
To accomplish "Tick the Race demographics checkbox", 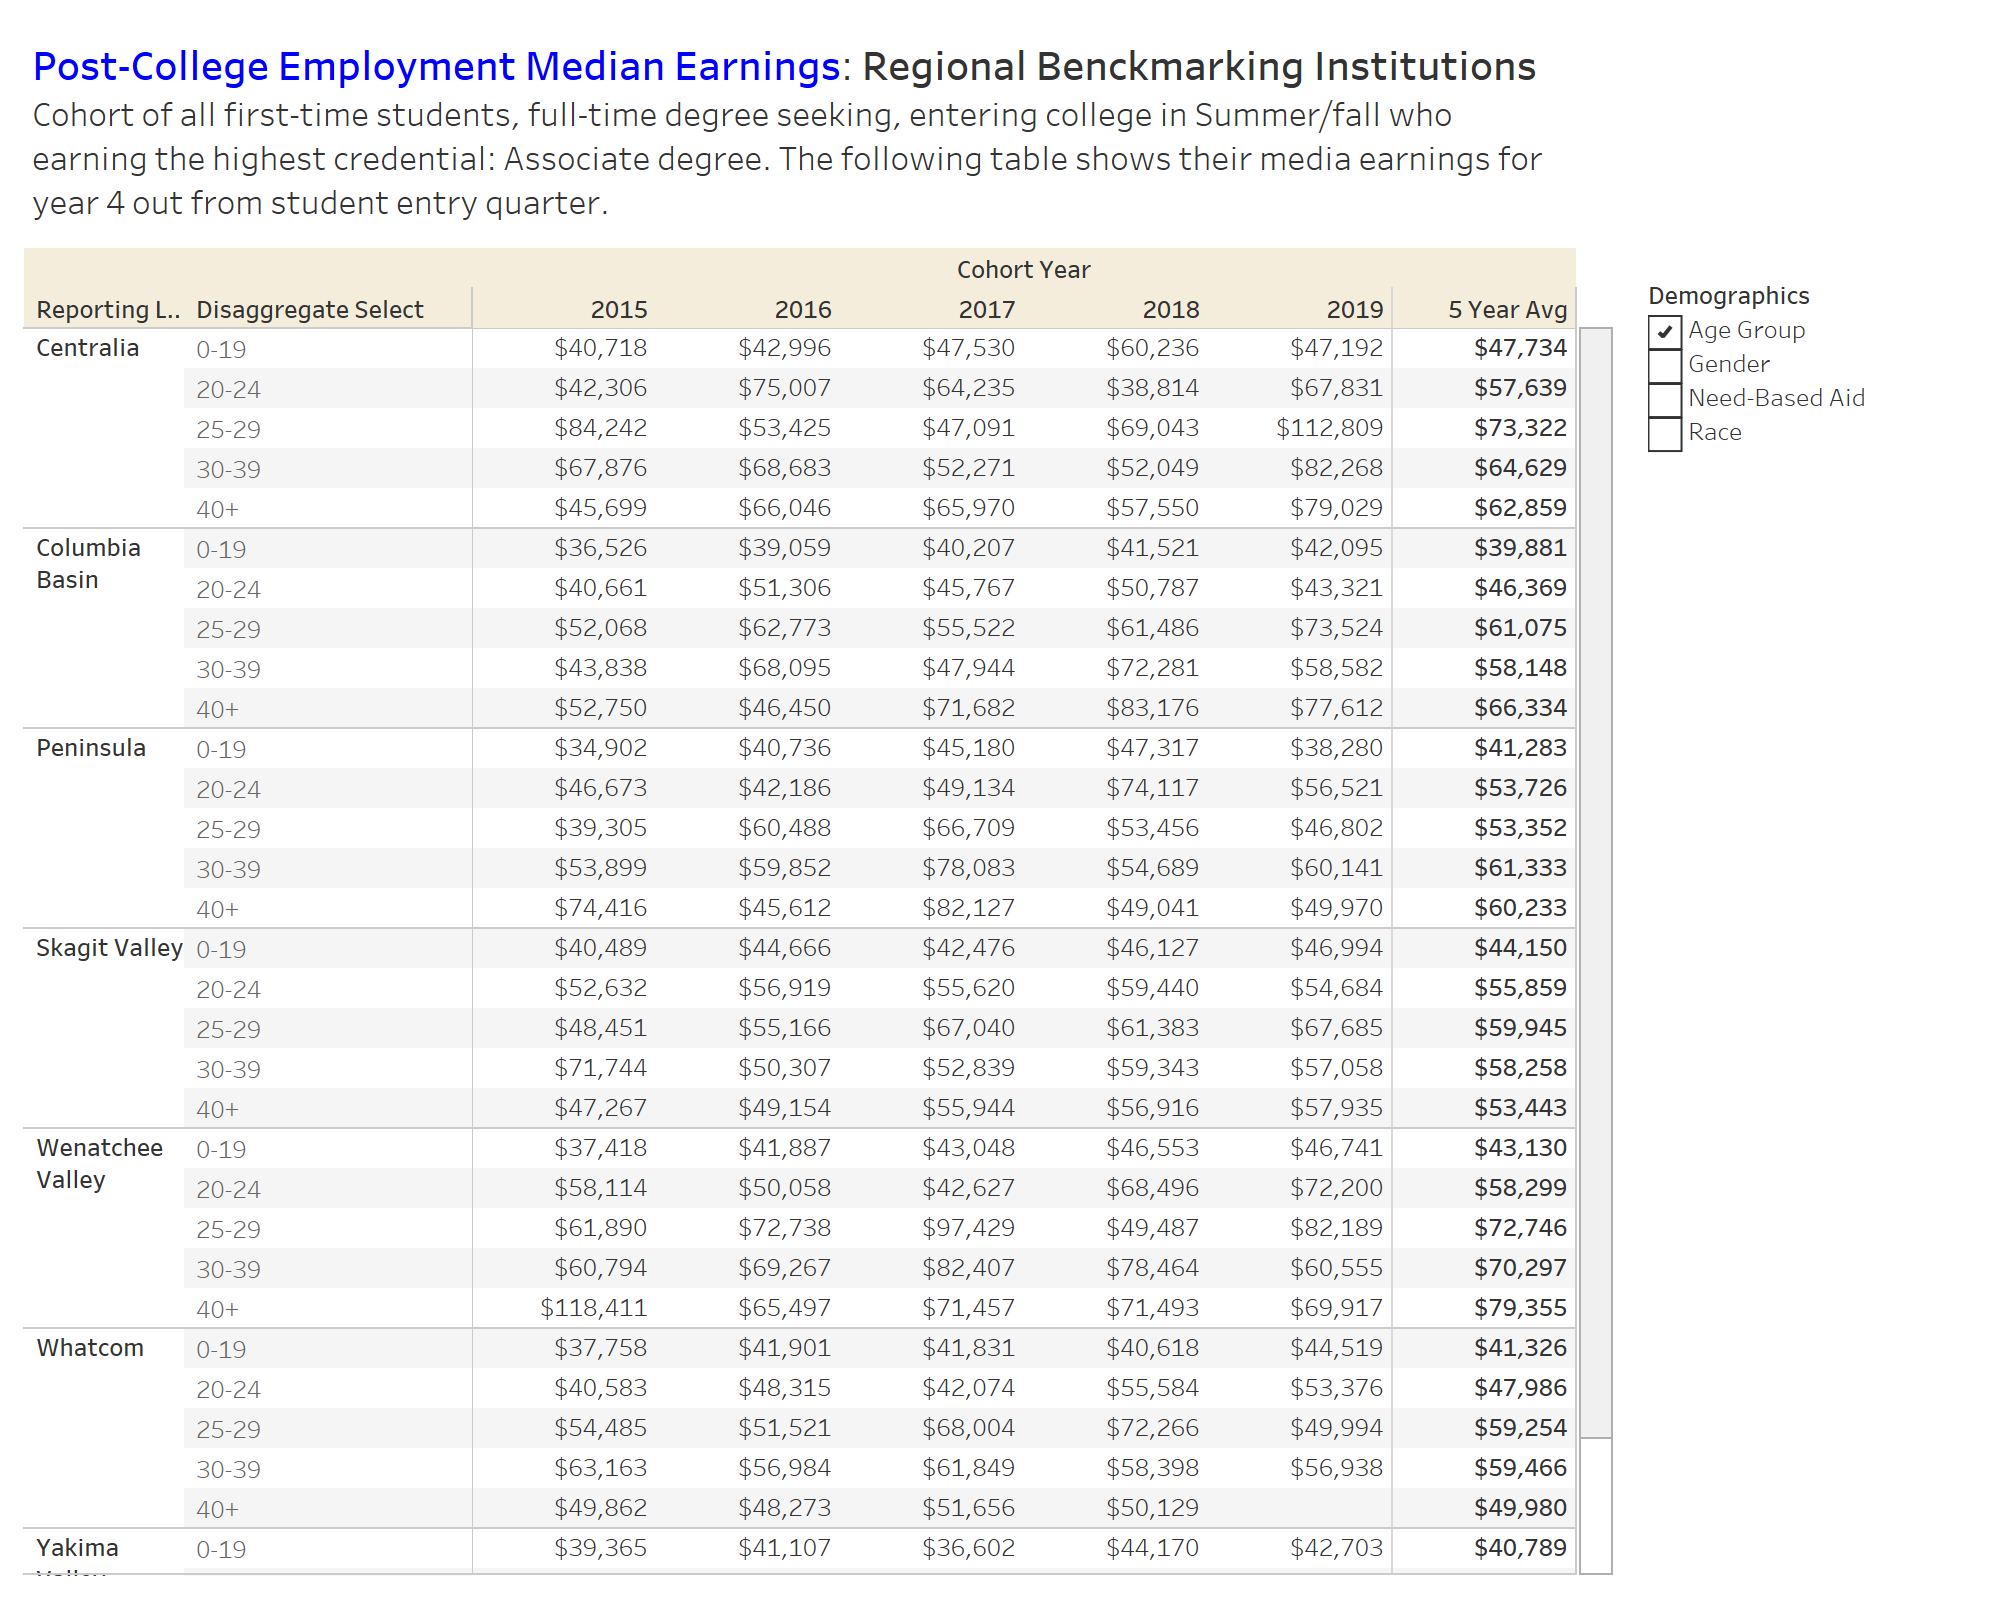I will (x=1665, y=433).
